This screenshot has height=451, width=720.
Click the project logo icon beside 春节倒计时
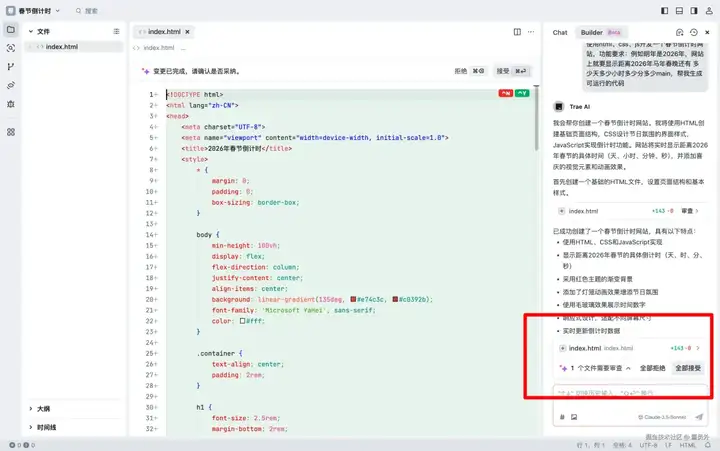pyautogui.click(x=11, y=11)
